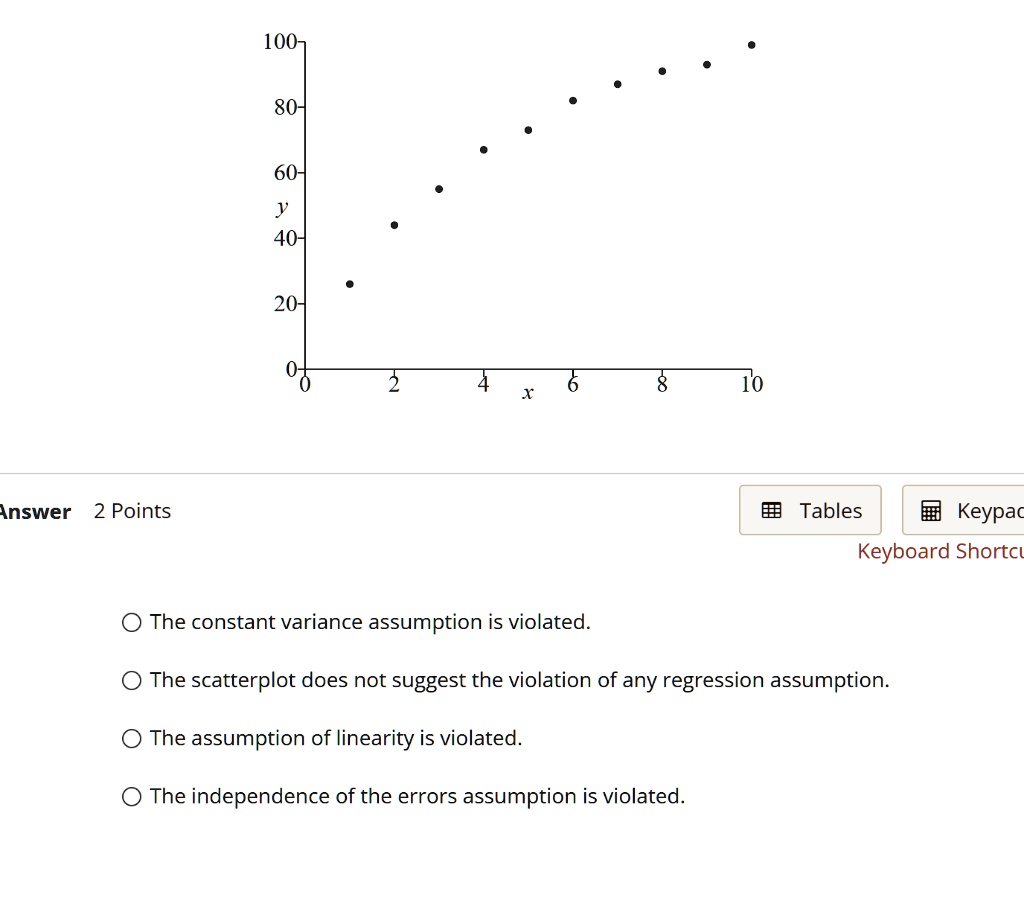Click the table symbol inside the Tables button
1024x918 pixels.
770,510
